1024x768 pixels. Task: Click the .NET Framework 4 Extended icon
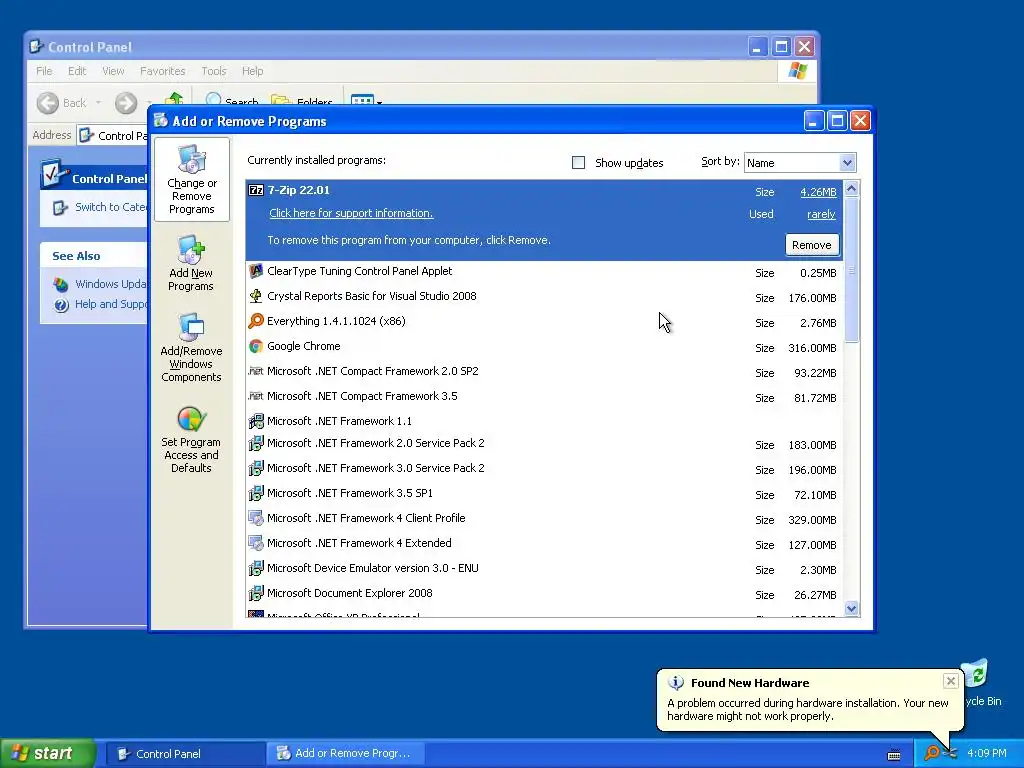256,543
